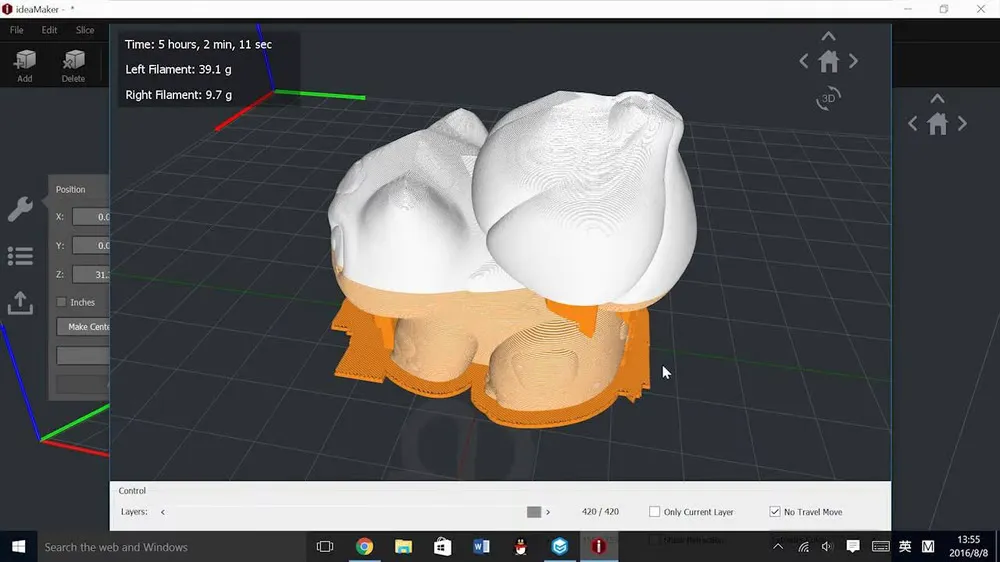Image resolution: width=1000 pixels, height=562 pixels.
Task: Select the wrench settings icon in sidebar
Action: coord(20,209)
